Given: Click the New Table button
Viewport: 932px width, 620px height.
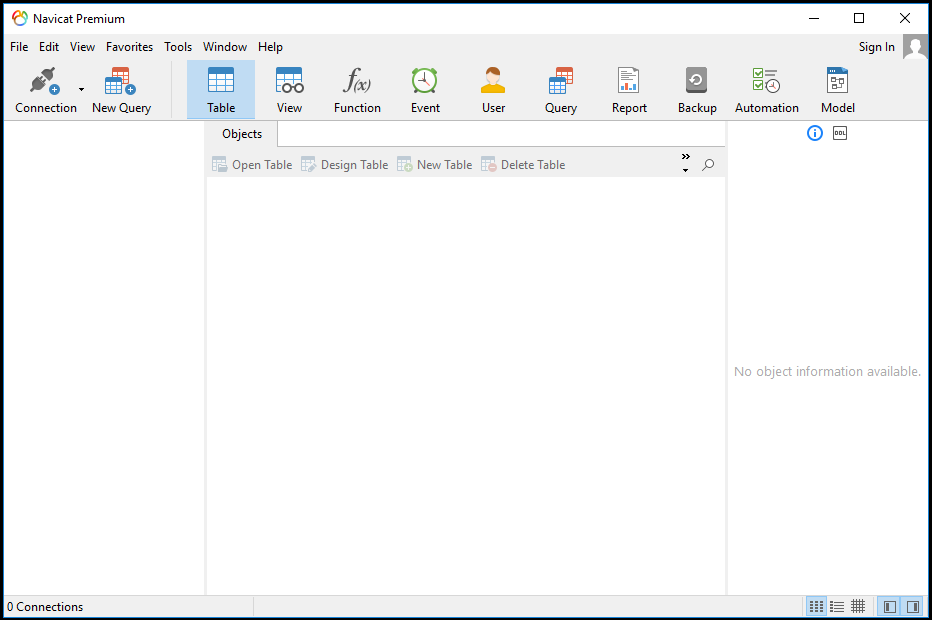Looking at the screenshot, I should [x=434, y=165].
